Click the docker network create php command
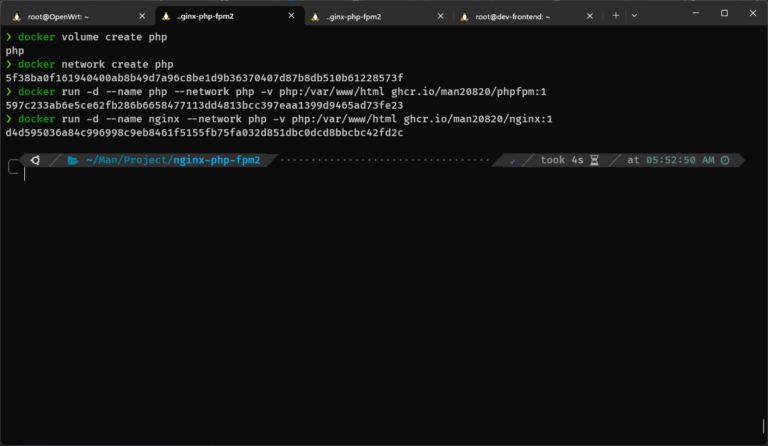This screenshot has height=446, width=768. [96, 64]
